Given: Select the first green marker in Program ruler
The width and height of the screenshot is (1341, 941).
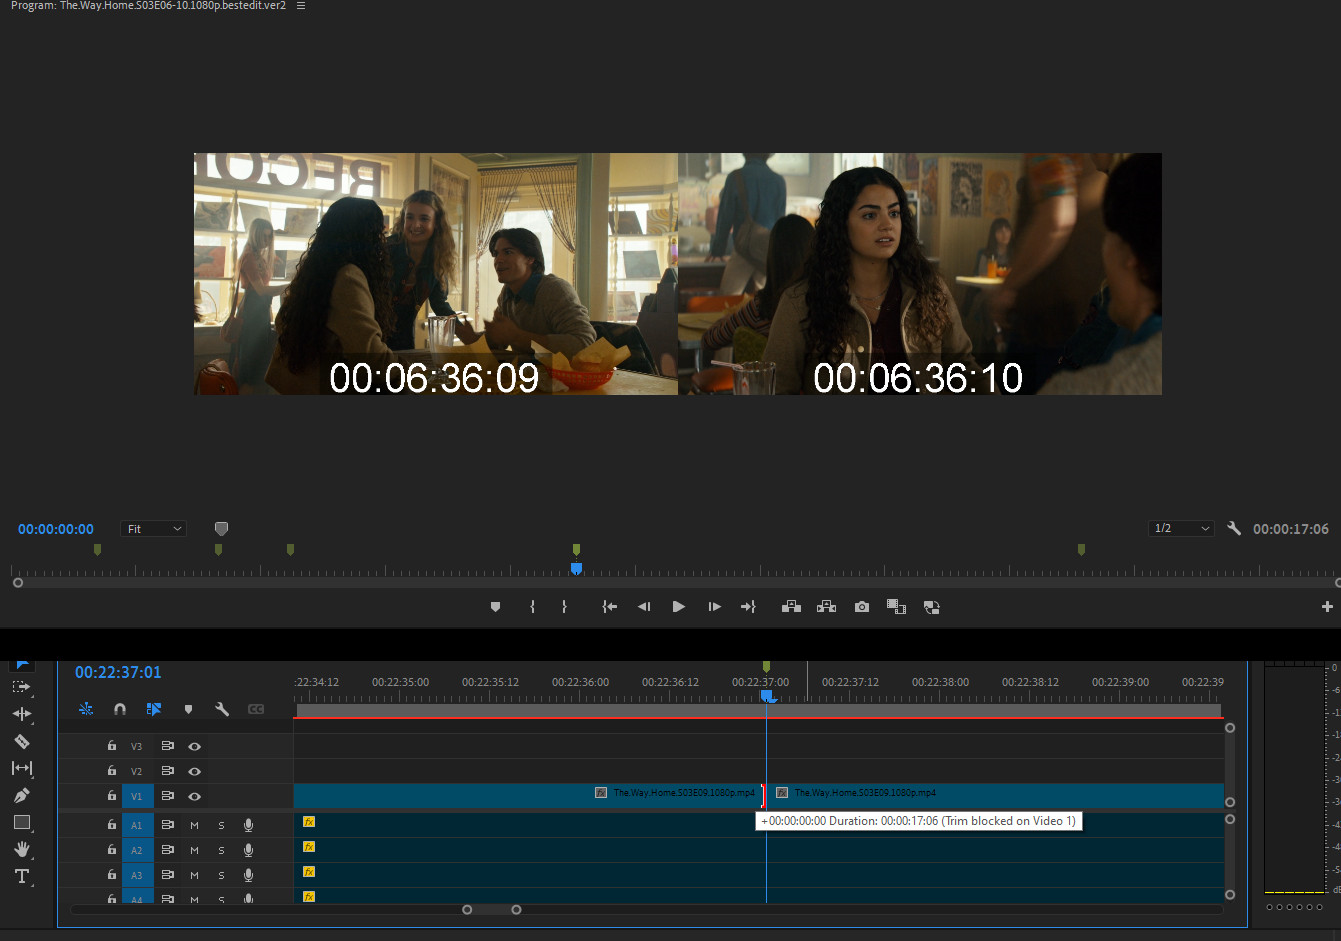Looking at the screenshot, I should click(x=97, y=549).
